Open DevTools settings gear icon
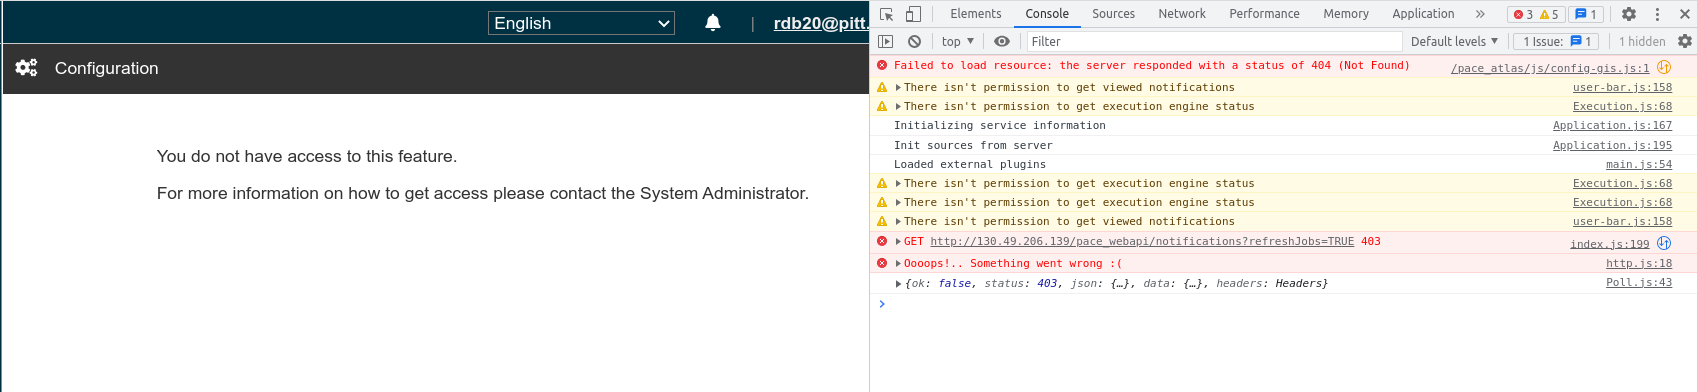 pos(1629,14)
